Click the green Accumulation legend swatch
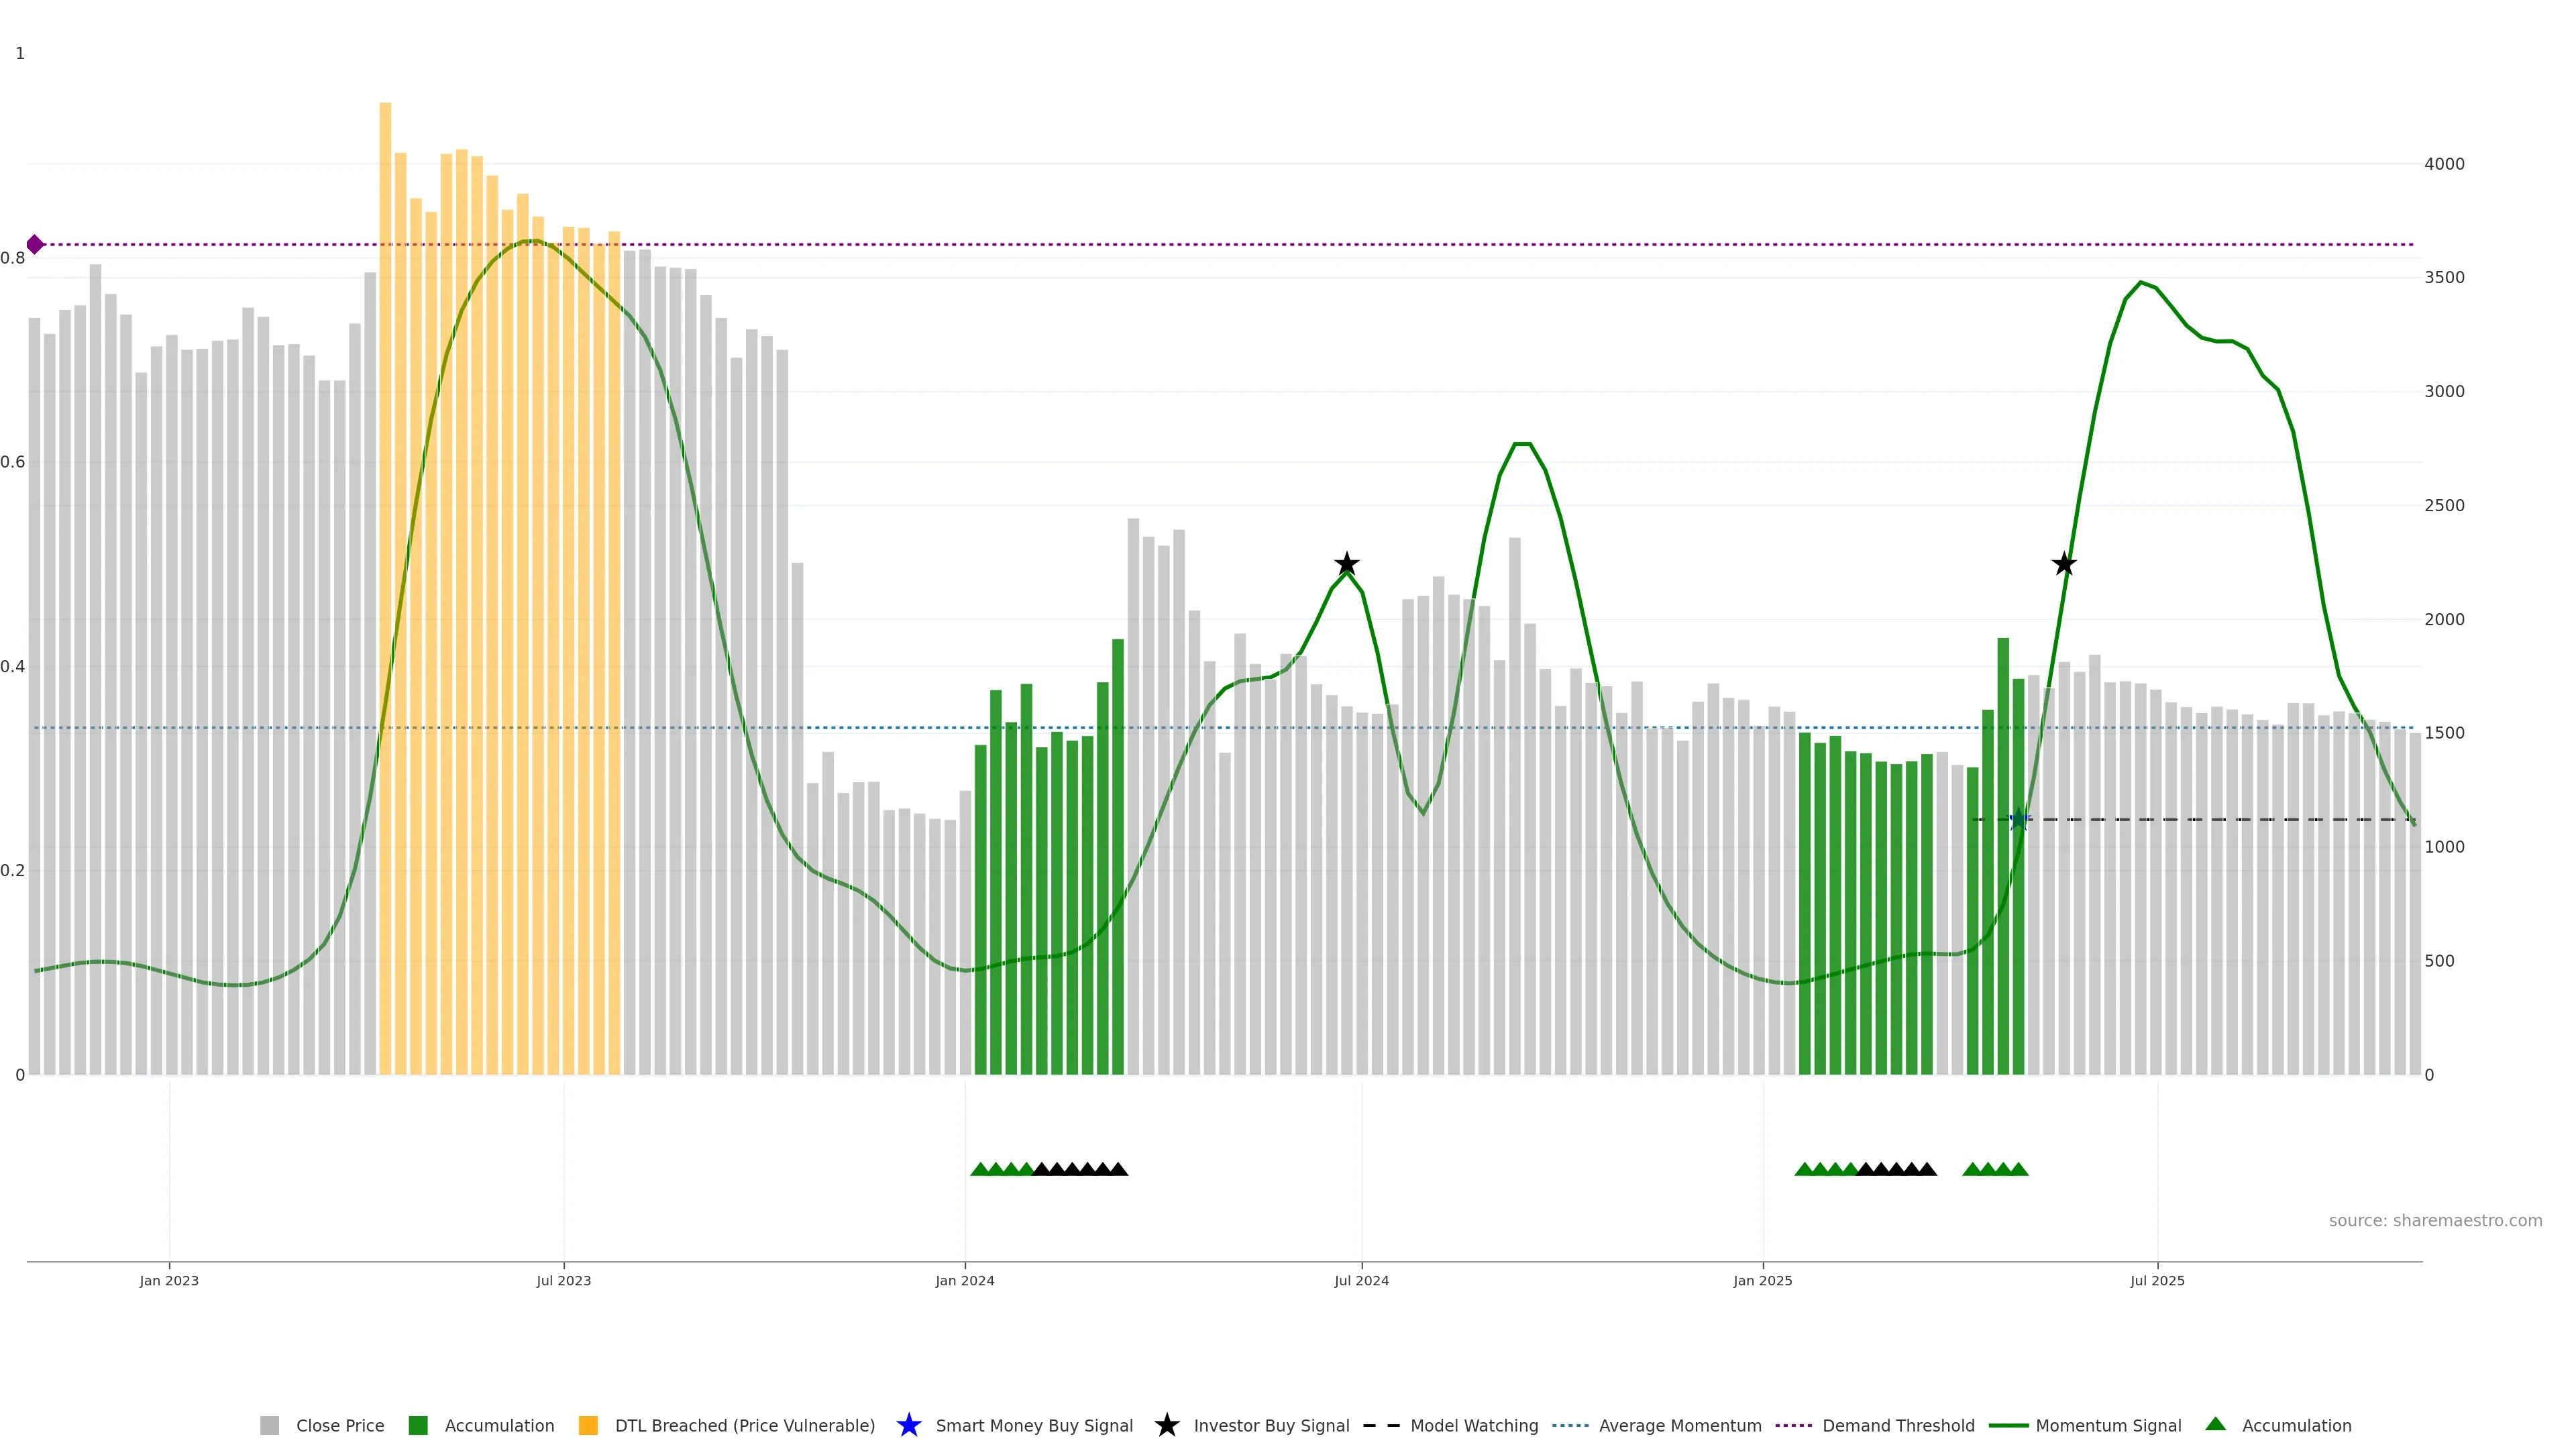2576x1449 pixels. pos(418,1425)
